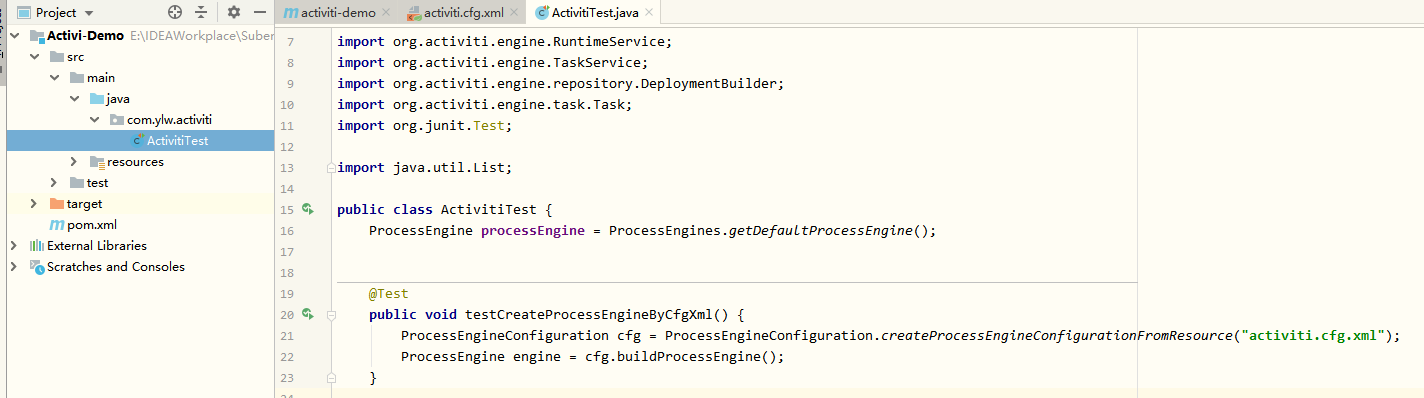
Task: Click line number 16 in the gutter
Action: [x=287, y=230]
